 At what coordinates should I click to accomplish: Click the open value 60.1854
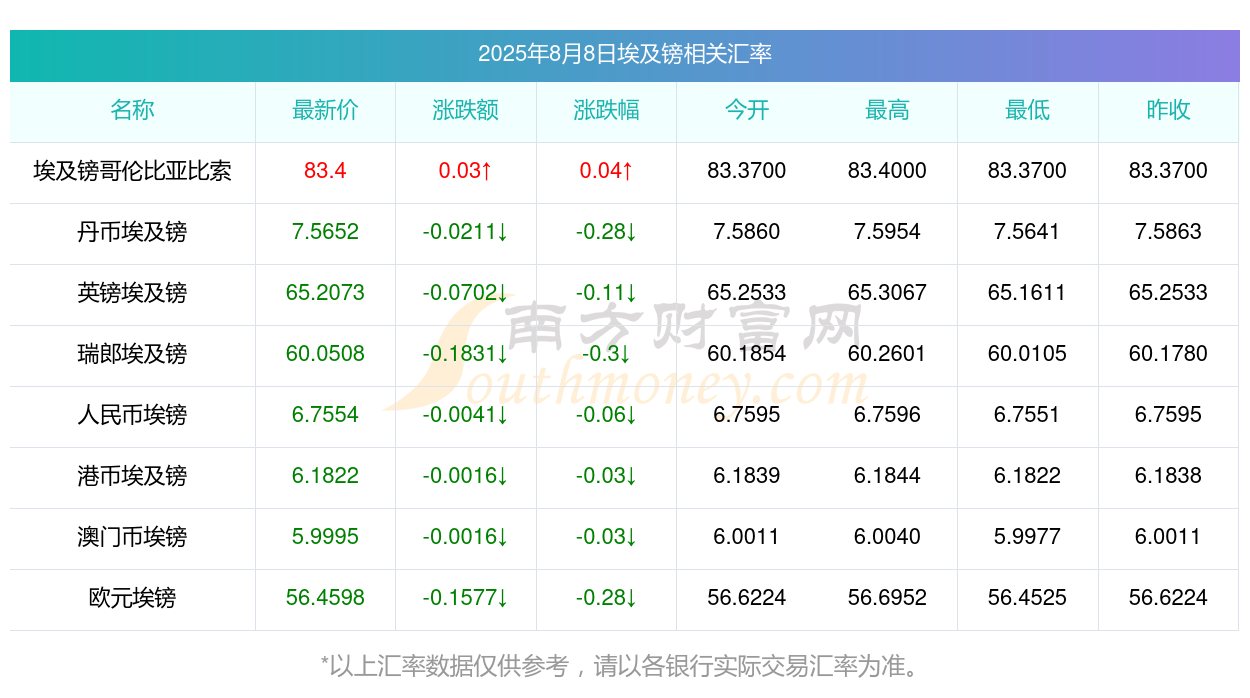pyautogui.click(x=747, y=354)
